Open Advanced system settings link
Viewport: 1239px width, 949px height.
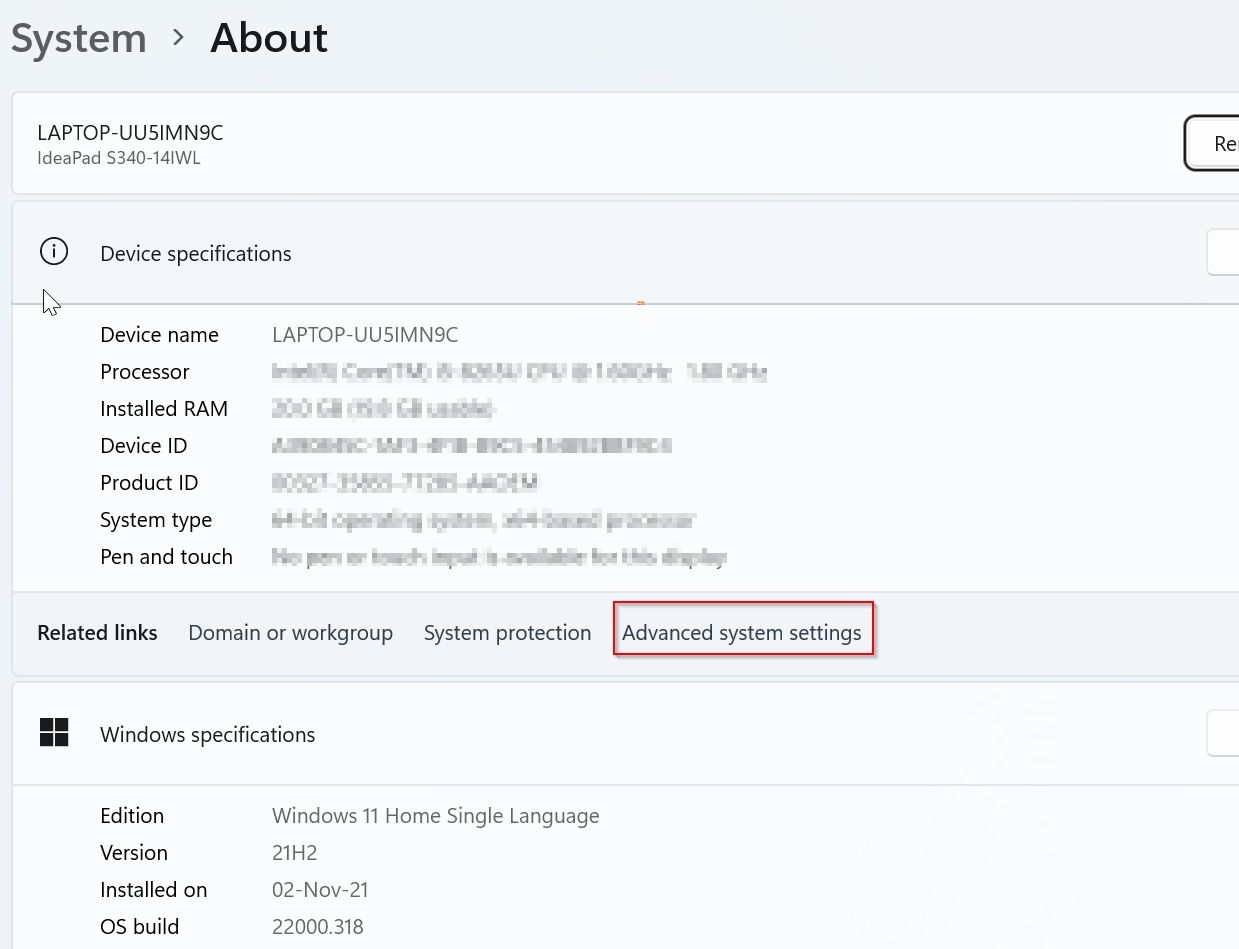click(742, 633)
